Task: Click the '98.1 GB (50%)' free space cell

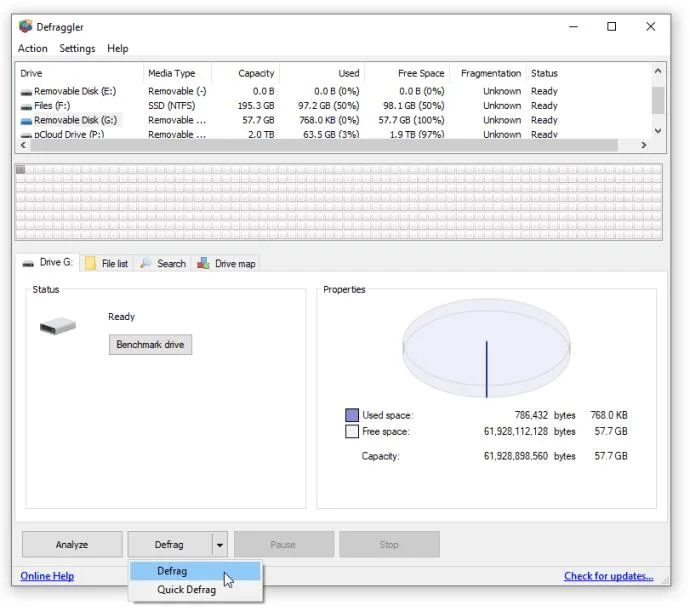Action: point(414,106)
